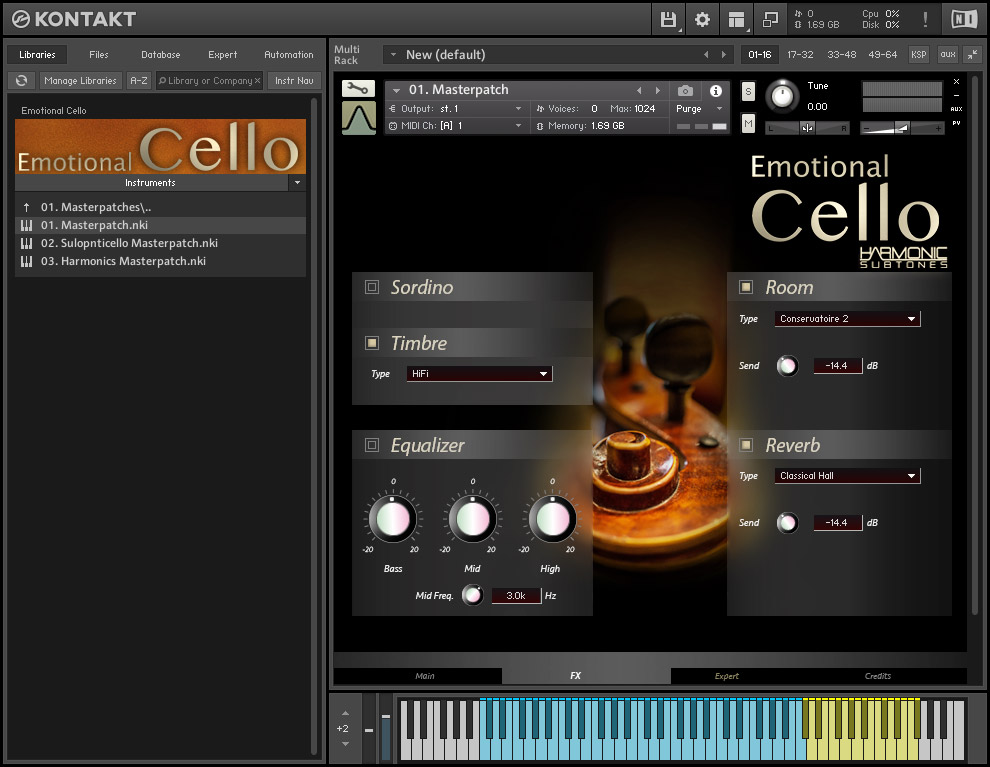Solo the instrument with S button
Image resolution: width=990 pixels, height=767 pixels.
748,91
